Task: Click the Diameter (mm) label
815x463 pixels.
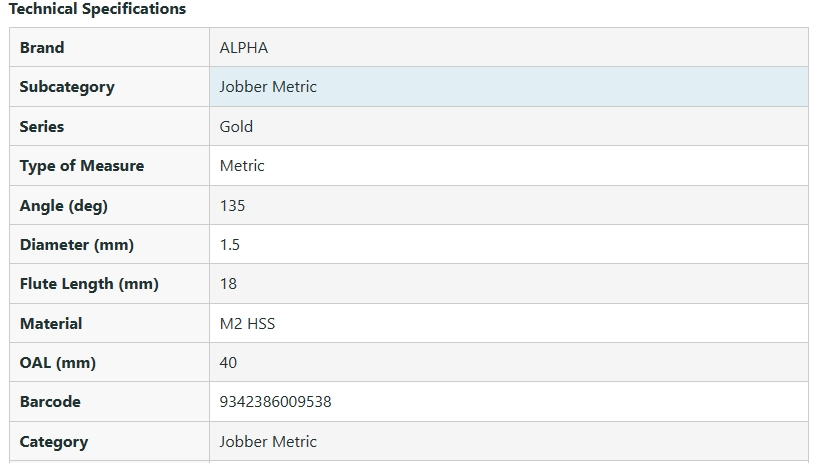Action: [x=77, y=245]
